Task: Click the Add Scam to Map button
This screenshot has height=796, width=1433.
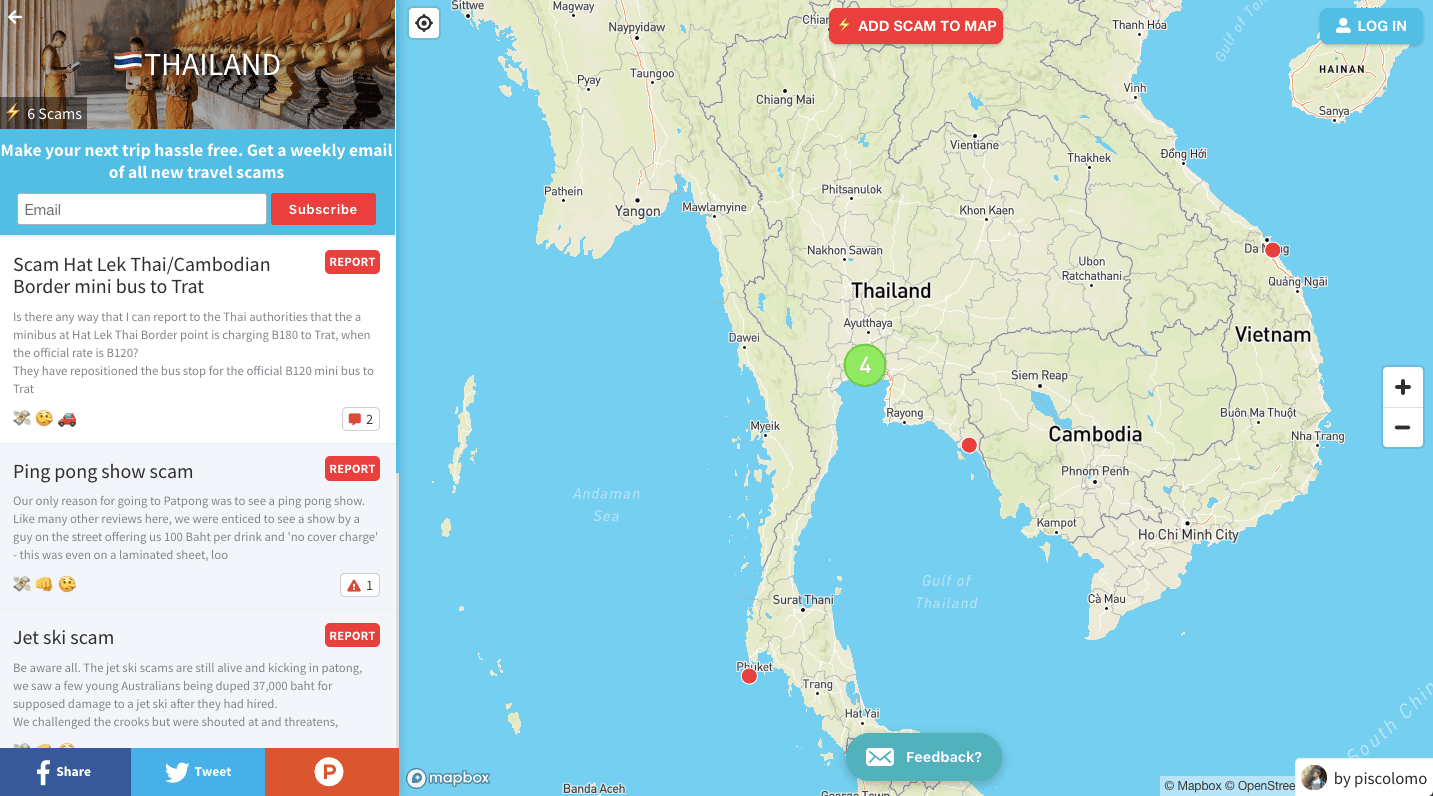Action: coord(916,26)
